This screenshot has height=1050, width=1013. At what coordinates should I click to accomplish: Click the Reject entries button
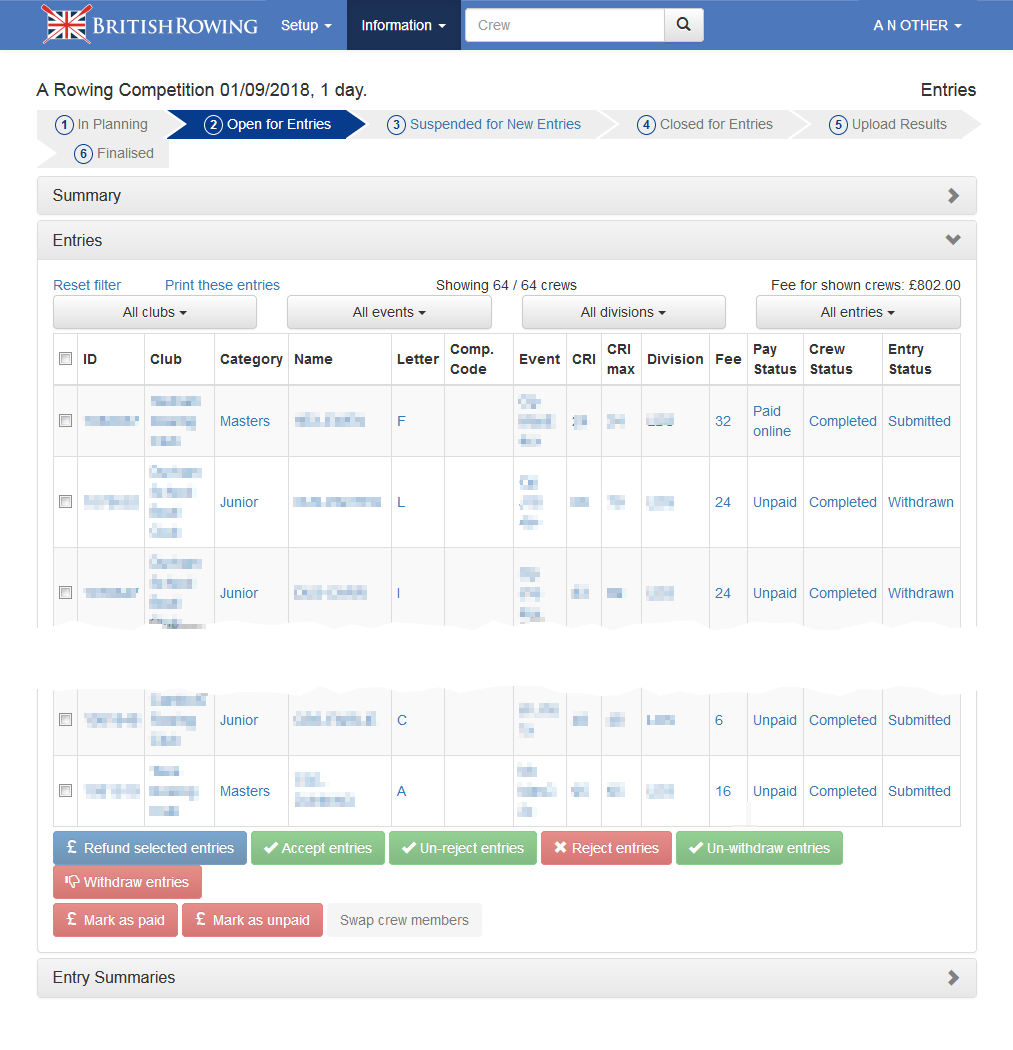pos(606,848)
